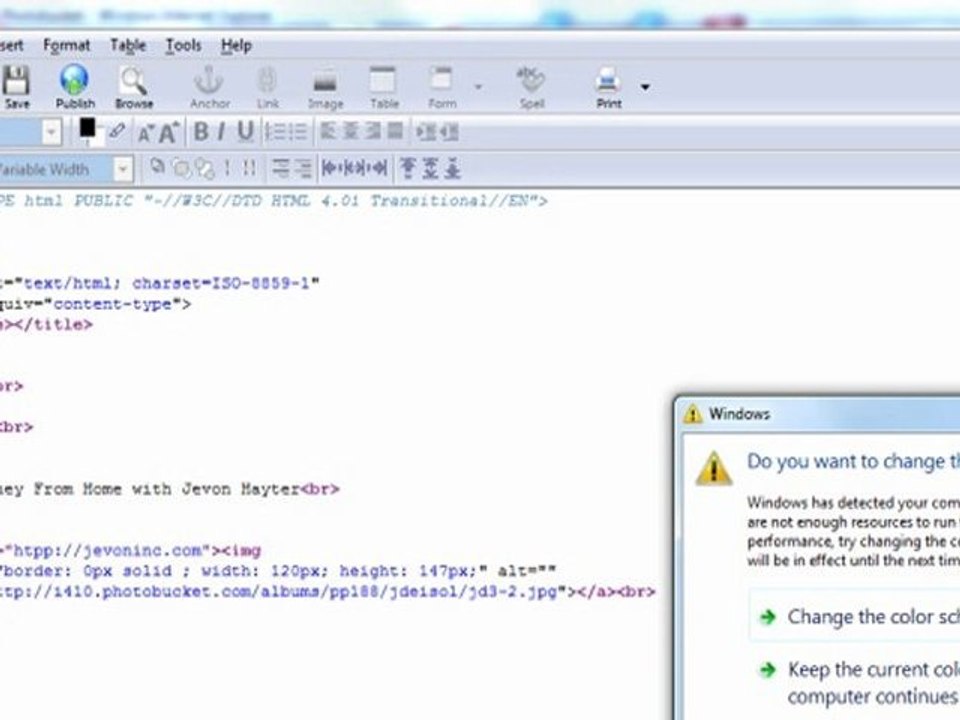This screenshot has width=960, height=720.
Task: Open Browse magnifier preview icon
Action: click(133, 81)
